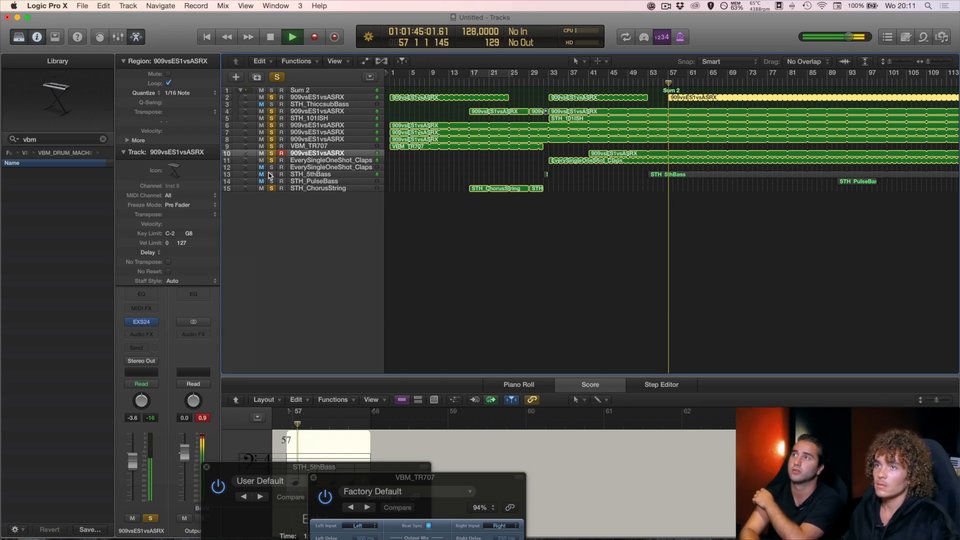Click the Forward transport button
960x540 pixels.
248,37
